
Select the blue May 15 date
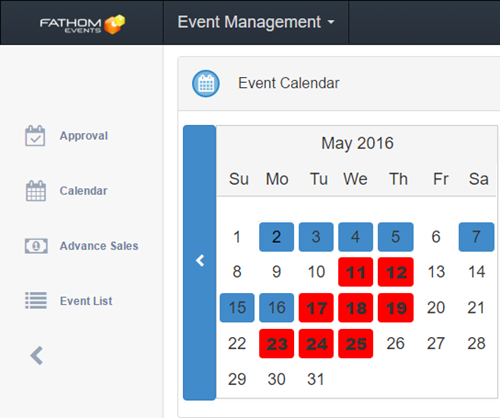point(237,308)
